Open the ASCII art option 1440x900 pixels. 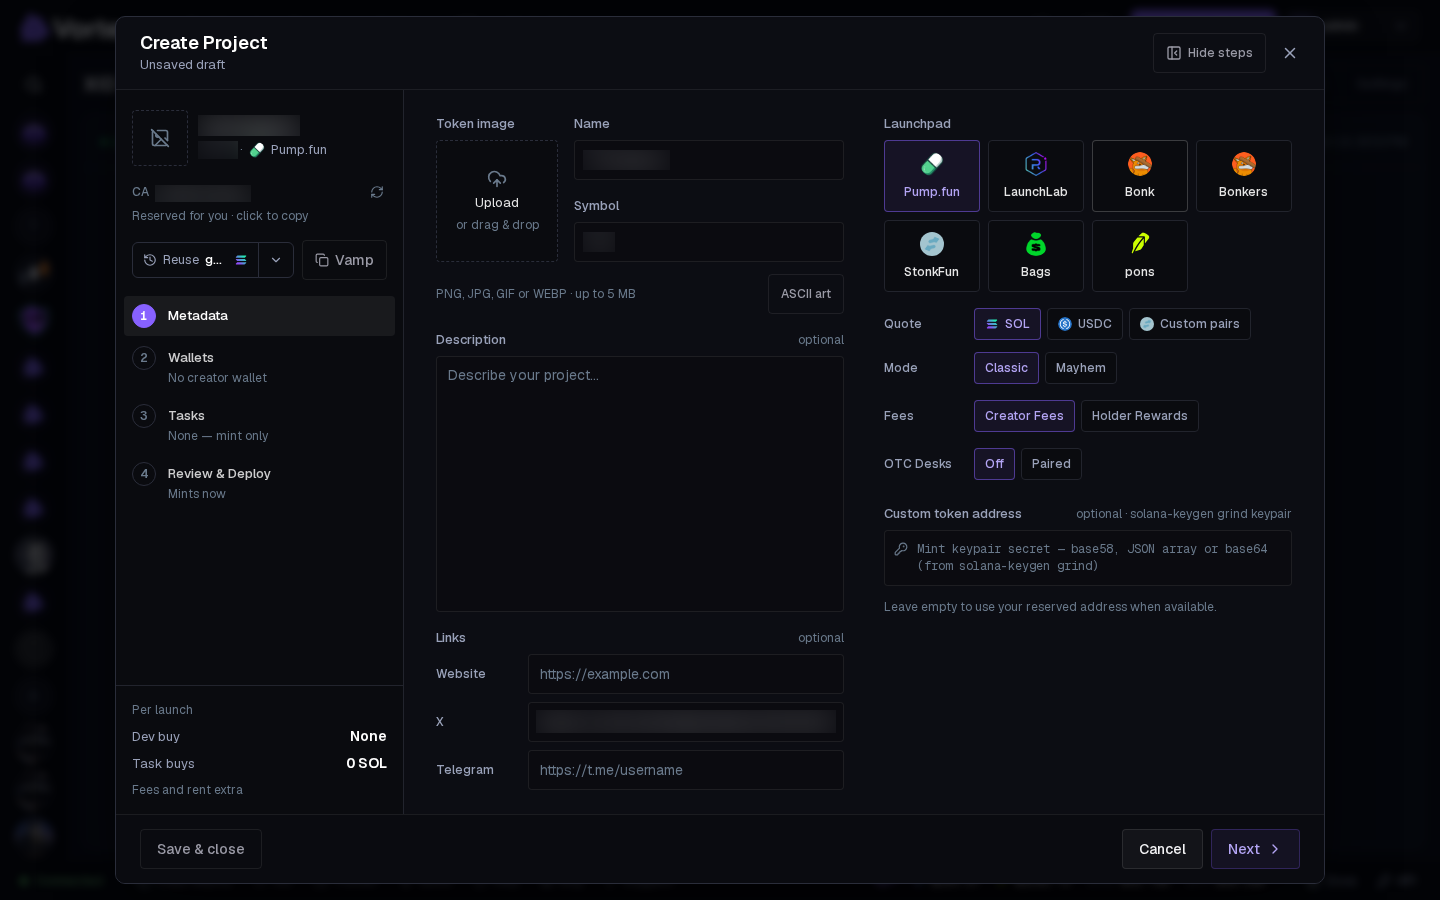coord(806,294)
